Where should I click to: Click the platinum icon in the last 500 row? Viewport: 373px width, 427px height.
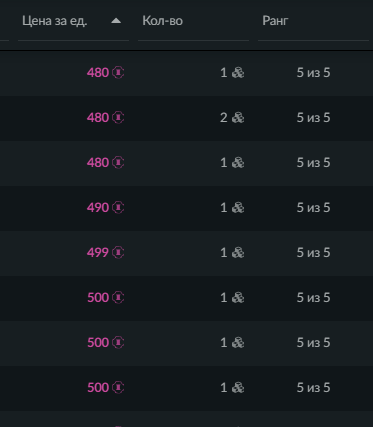118,387
